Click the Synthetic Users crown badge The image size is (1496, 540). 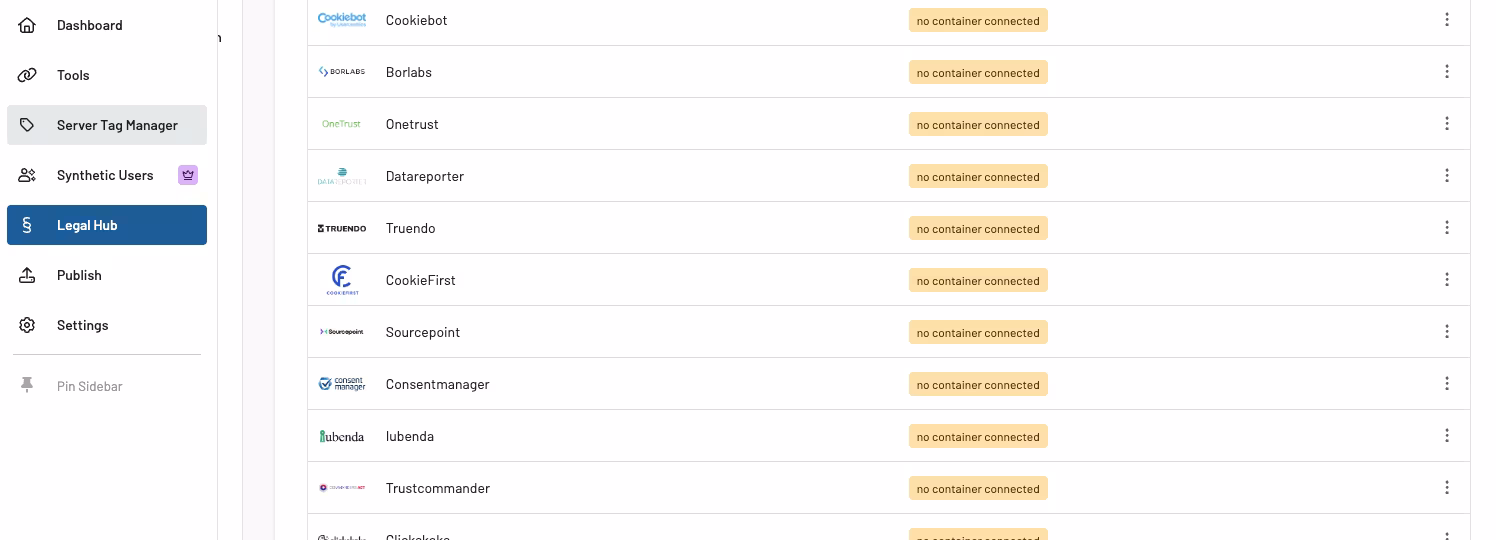click(187, 175)
